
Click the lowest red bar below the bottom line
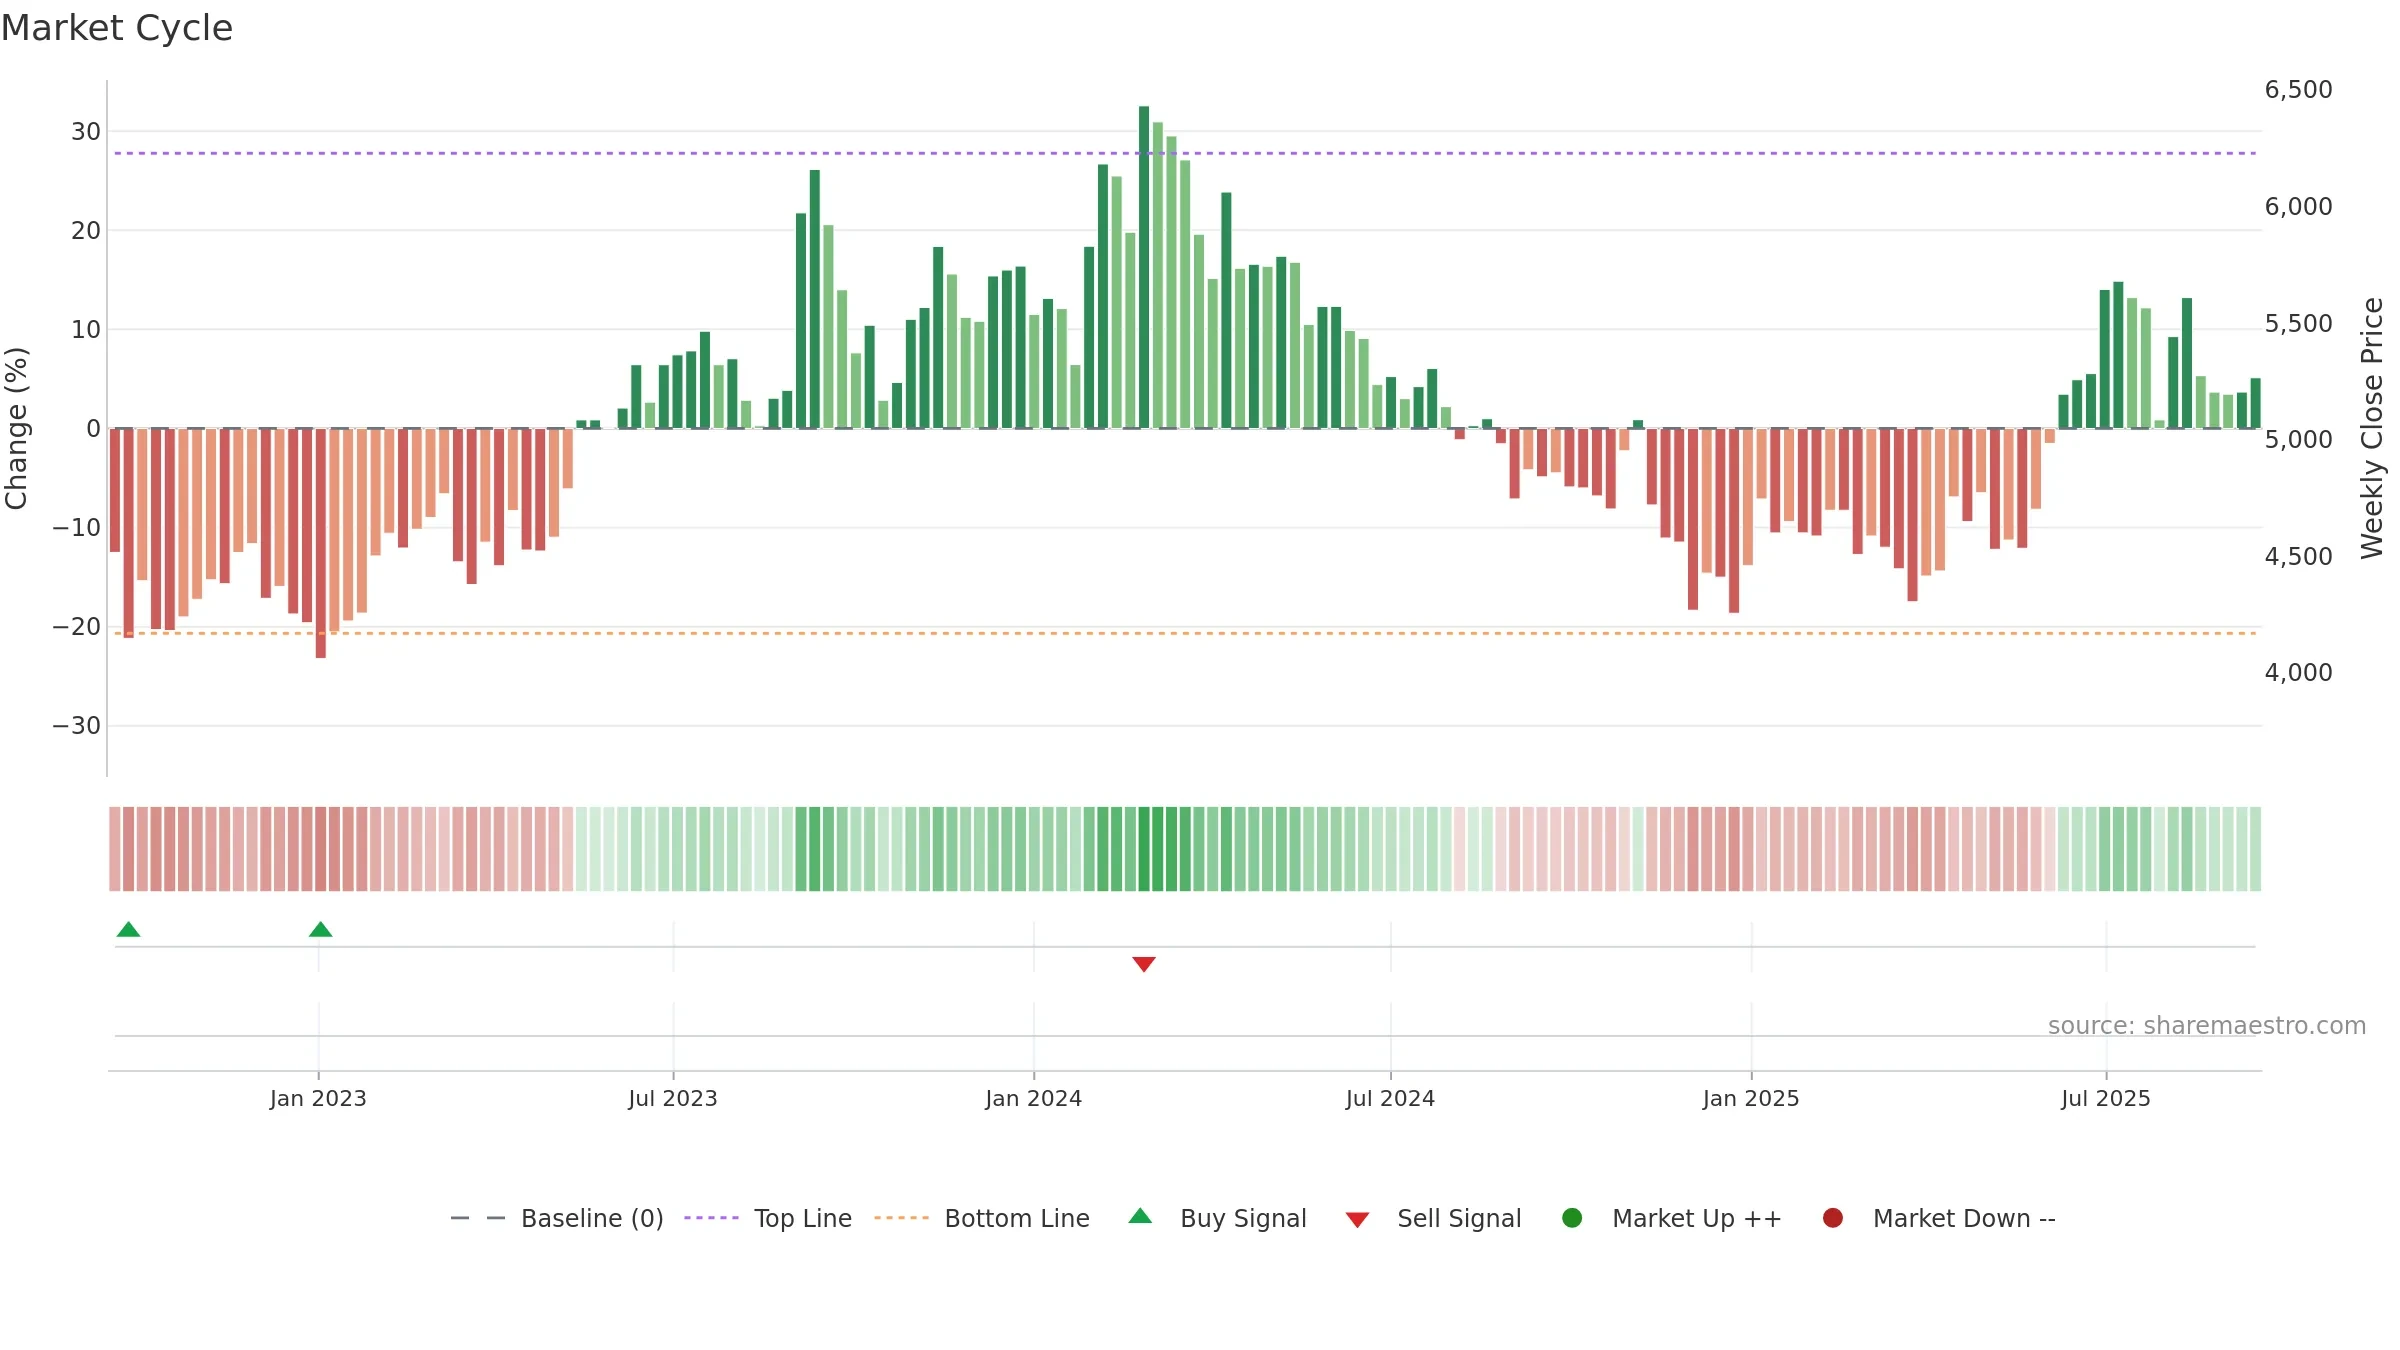[x=321, y=543]
